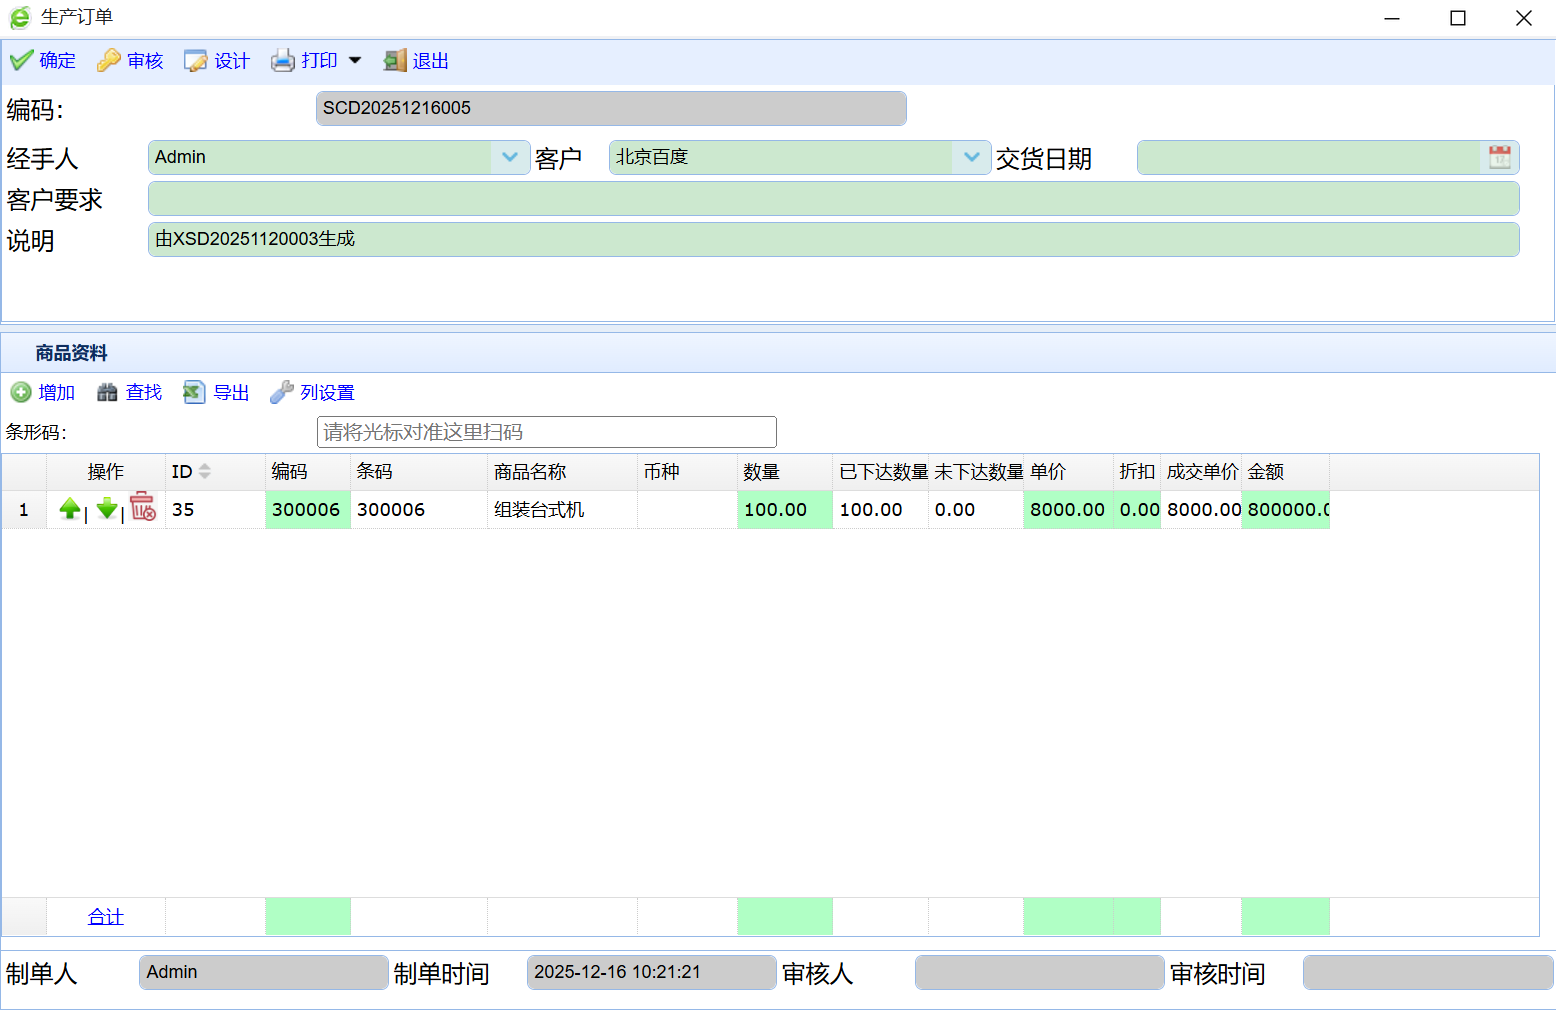
Task: Click the printer 打印 icon
Action: pyautogui.click(x=283, y=61)
